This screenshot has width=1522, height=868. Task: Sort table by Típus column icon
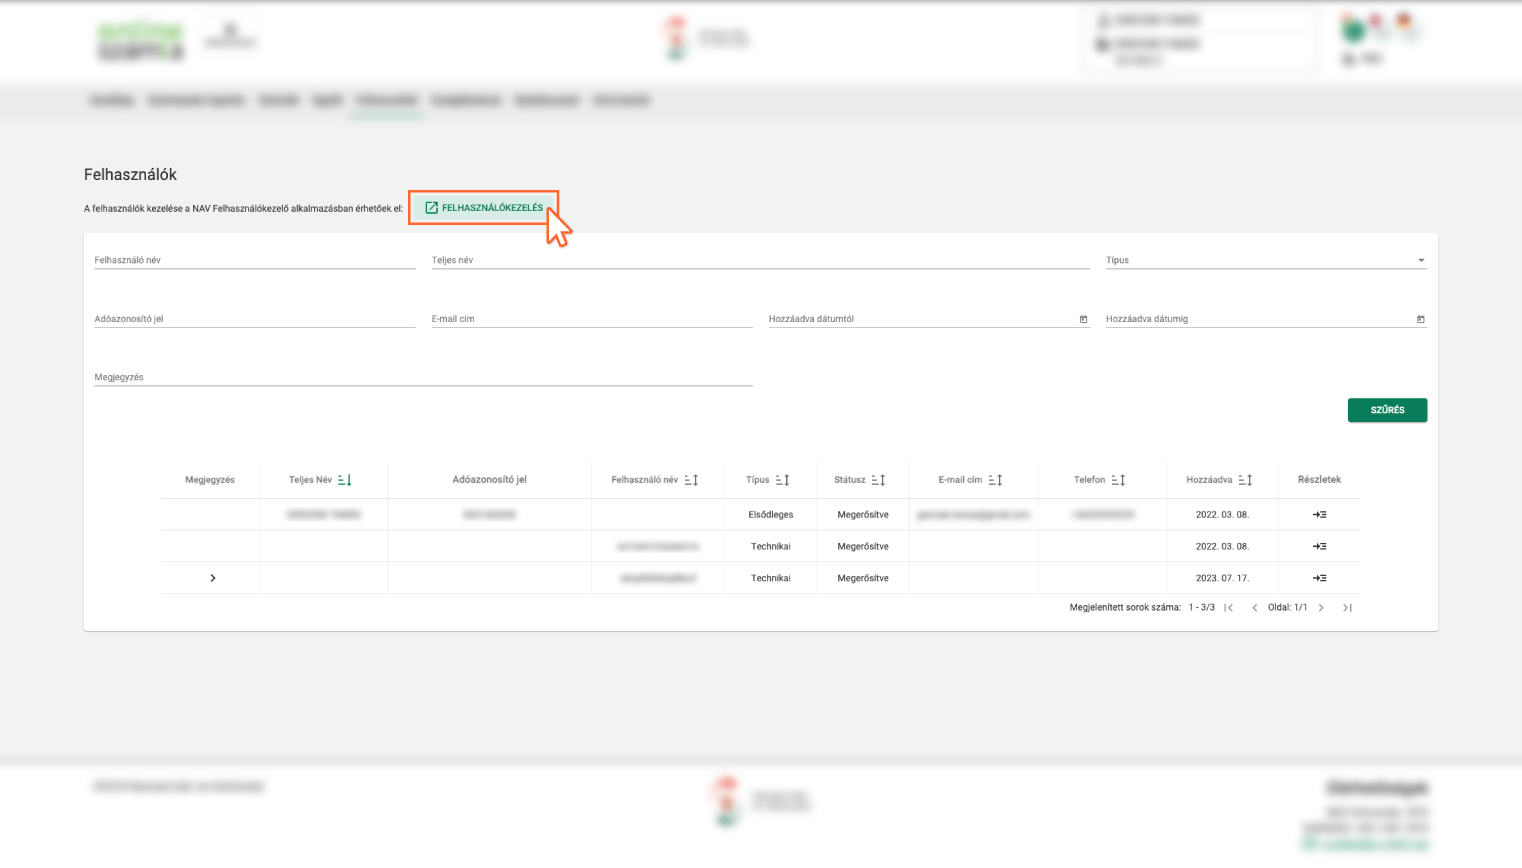click(782, 480)
